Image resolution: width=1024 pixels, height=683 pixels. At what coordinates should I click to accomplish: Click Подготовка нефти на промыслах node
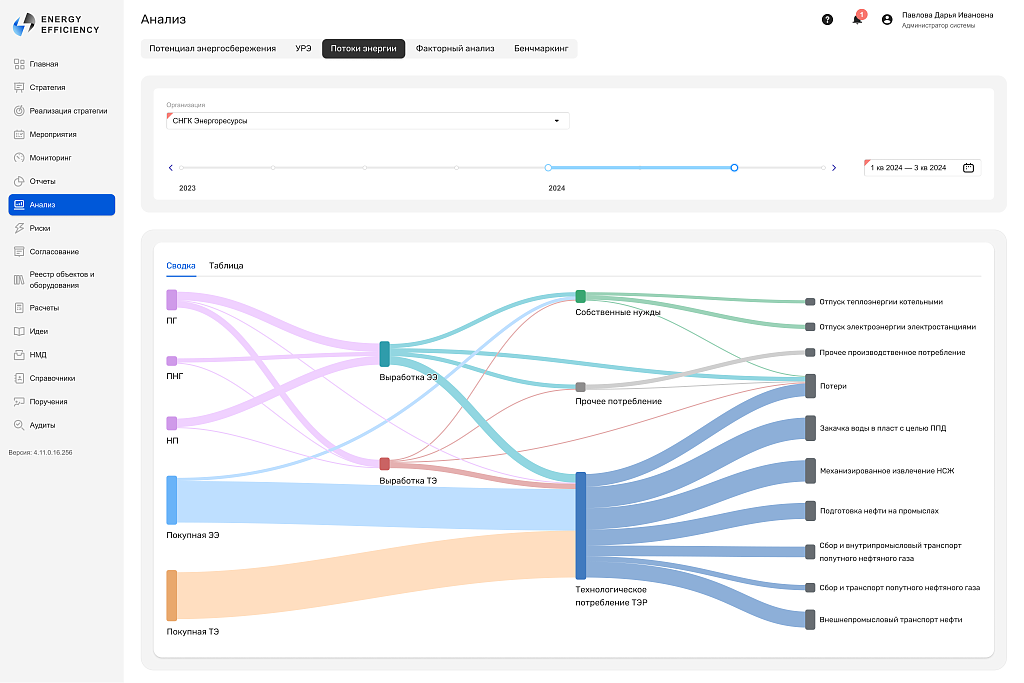(x=810, y=511)
